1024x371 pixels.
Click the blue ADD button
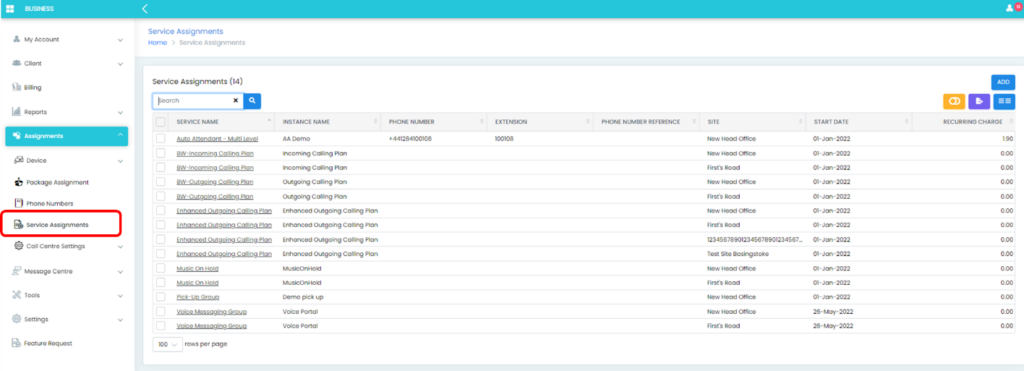[1003, 82]
